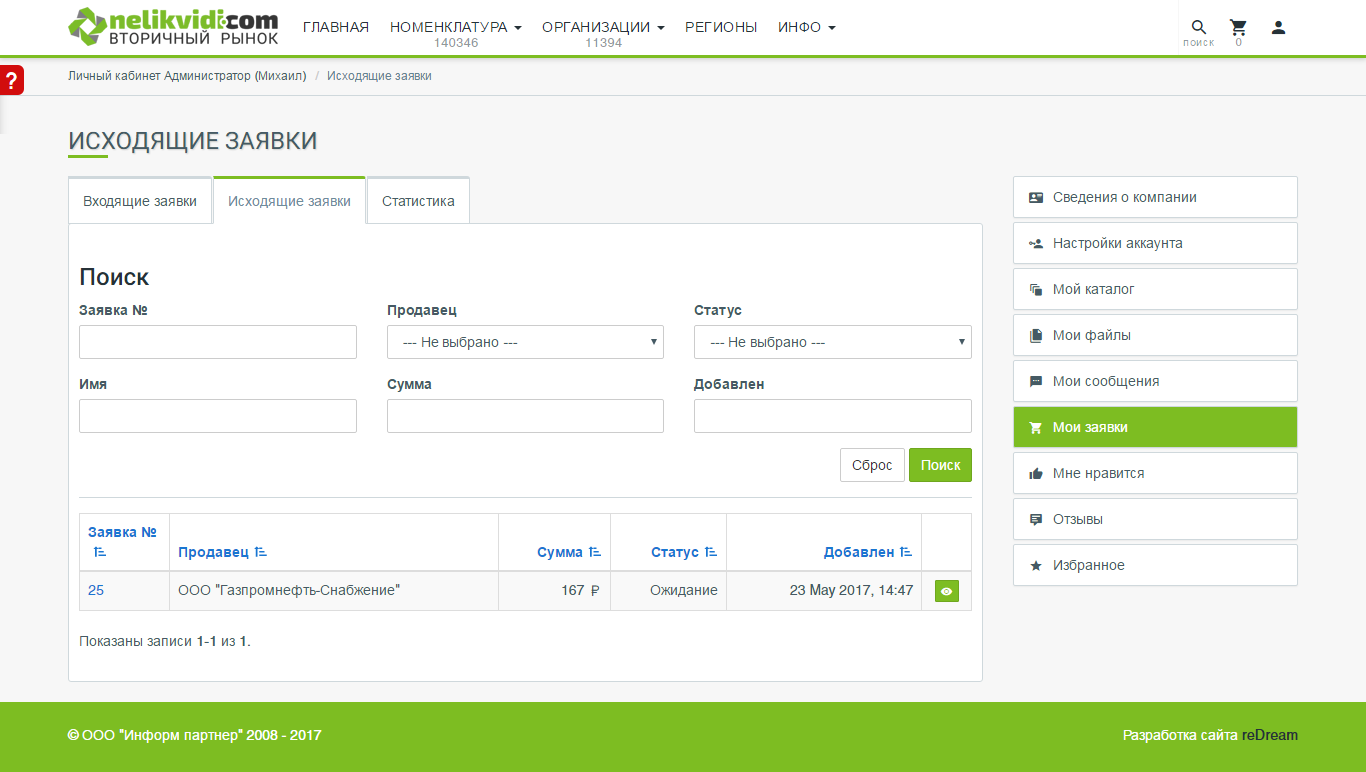1366x772 pixels.
Task: Open the shopping cart icon
Action: tap(1238, 27)
